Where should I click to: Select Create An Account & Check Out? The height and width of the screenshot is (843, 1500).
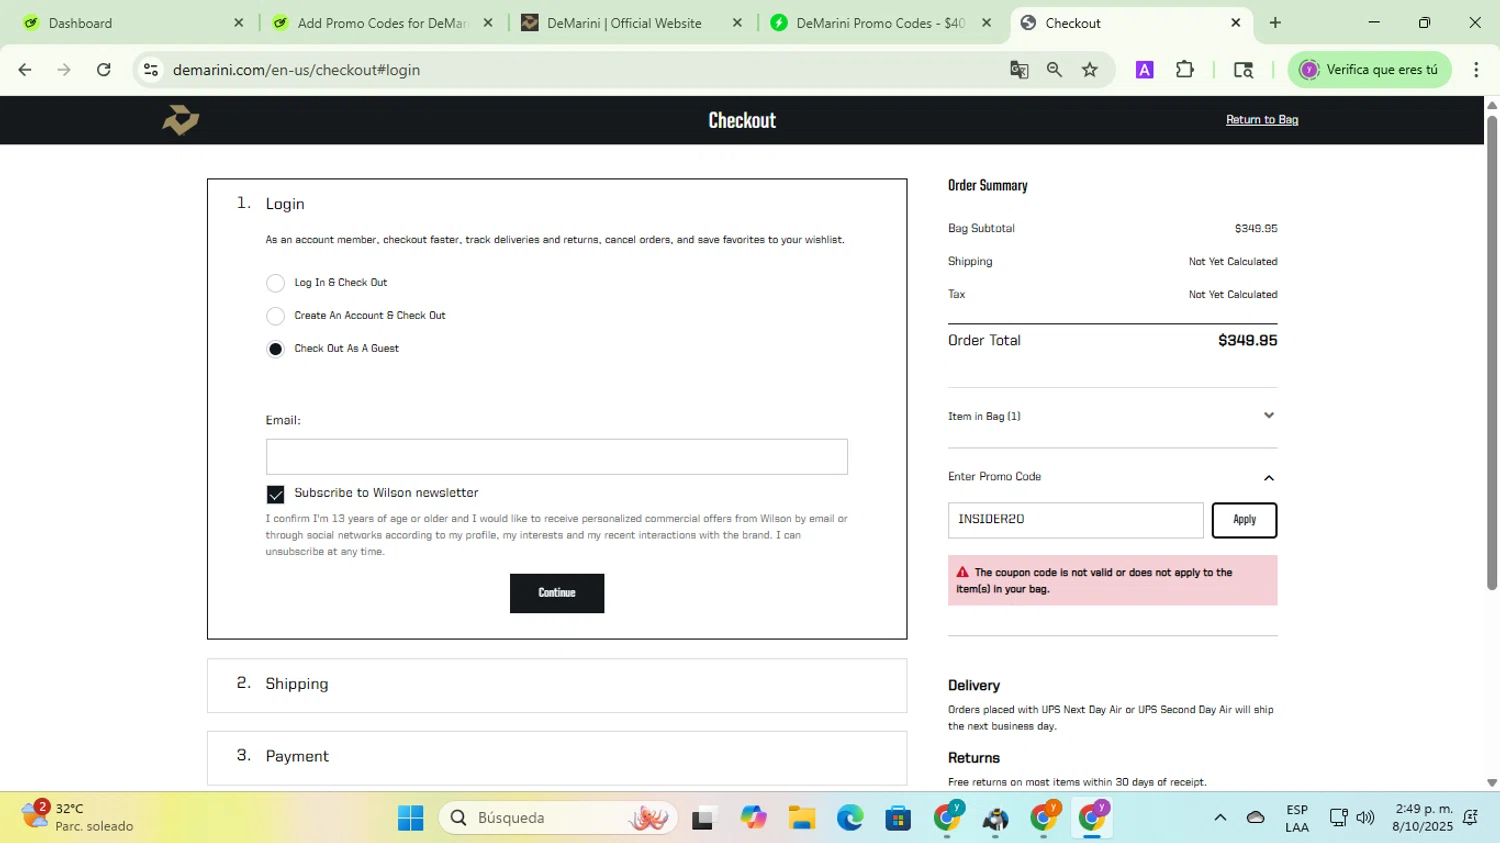(275, 316)
